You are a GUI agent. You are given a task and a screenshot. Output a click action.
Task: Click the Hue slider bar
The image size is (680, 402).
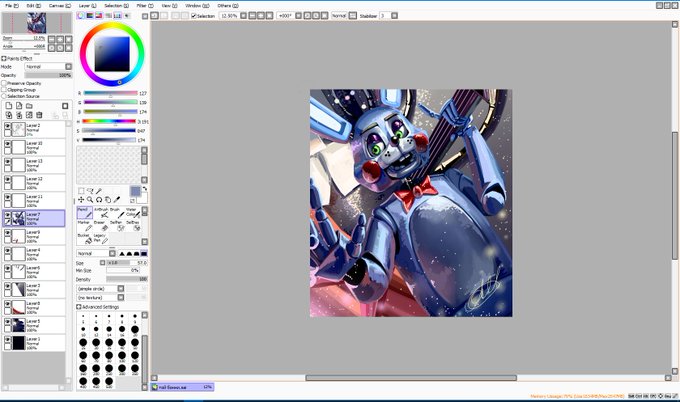pyautogui.click(x=109, y=121)
